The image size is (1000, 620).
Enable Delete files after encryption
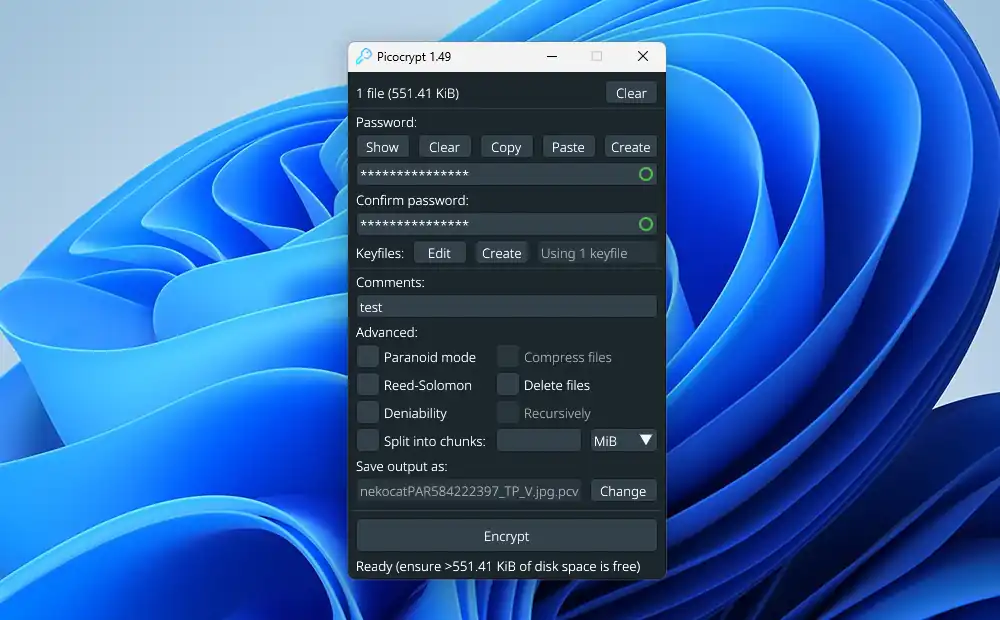click(x=508, y=385)
